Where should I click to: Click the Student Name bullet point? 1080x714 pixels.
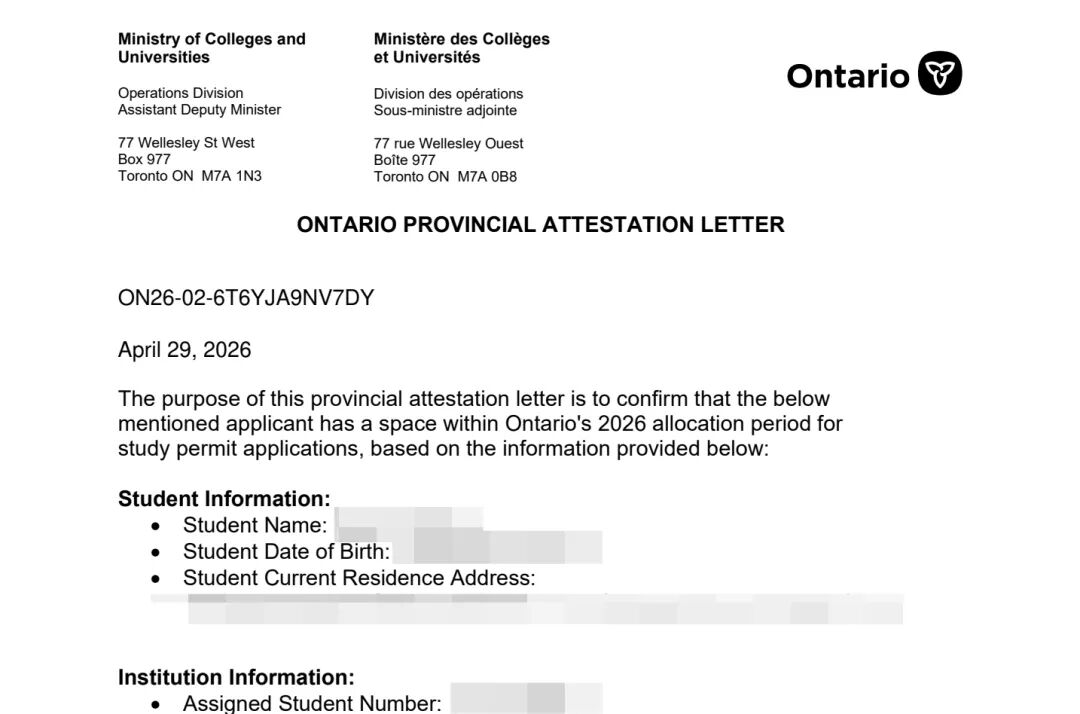coord(156,526)
